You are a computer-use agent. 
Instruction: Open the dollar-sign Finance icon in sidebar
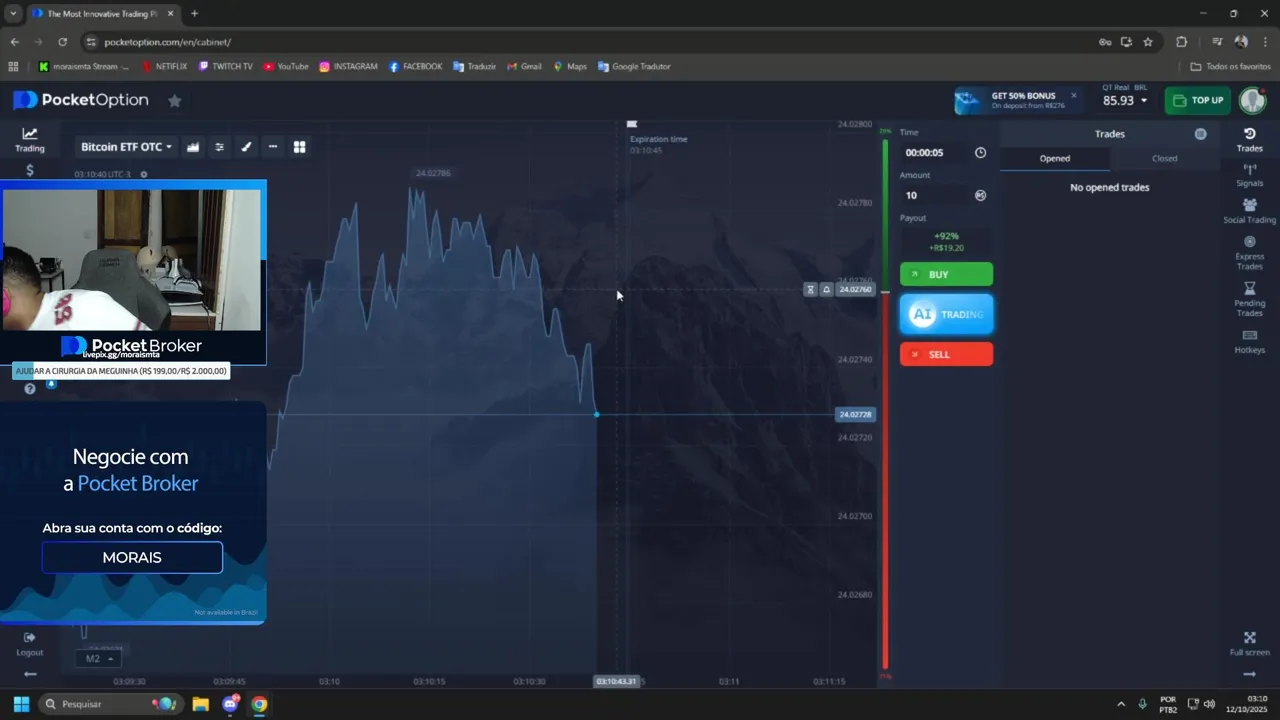tap(30, 170)
